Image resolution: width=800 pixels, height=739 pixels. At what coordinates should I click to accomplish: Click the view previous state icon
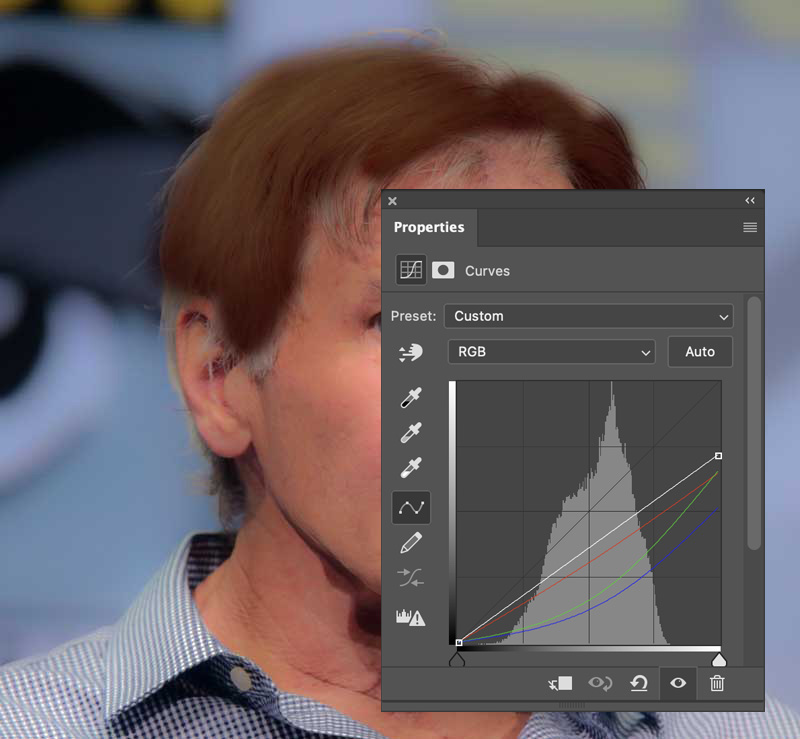[600, 683]
